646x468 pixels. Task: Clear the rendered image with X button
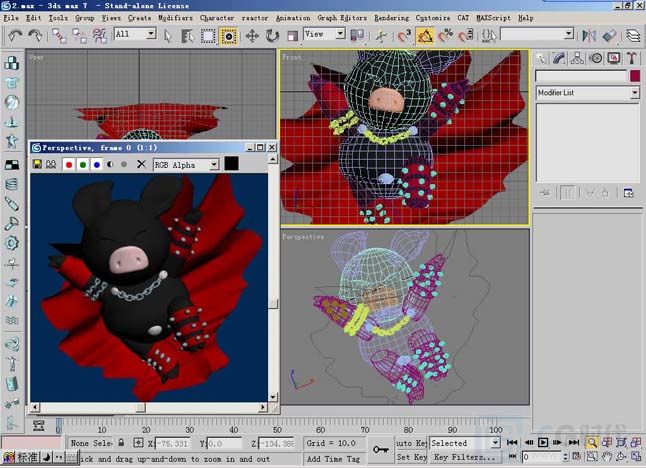[x=141, y=164]
